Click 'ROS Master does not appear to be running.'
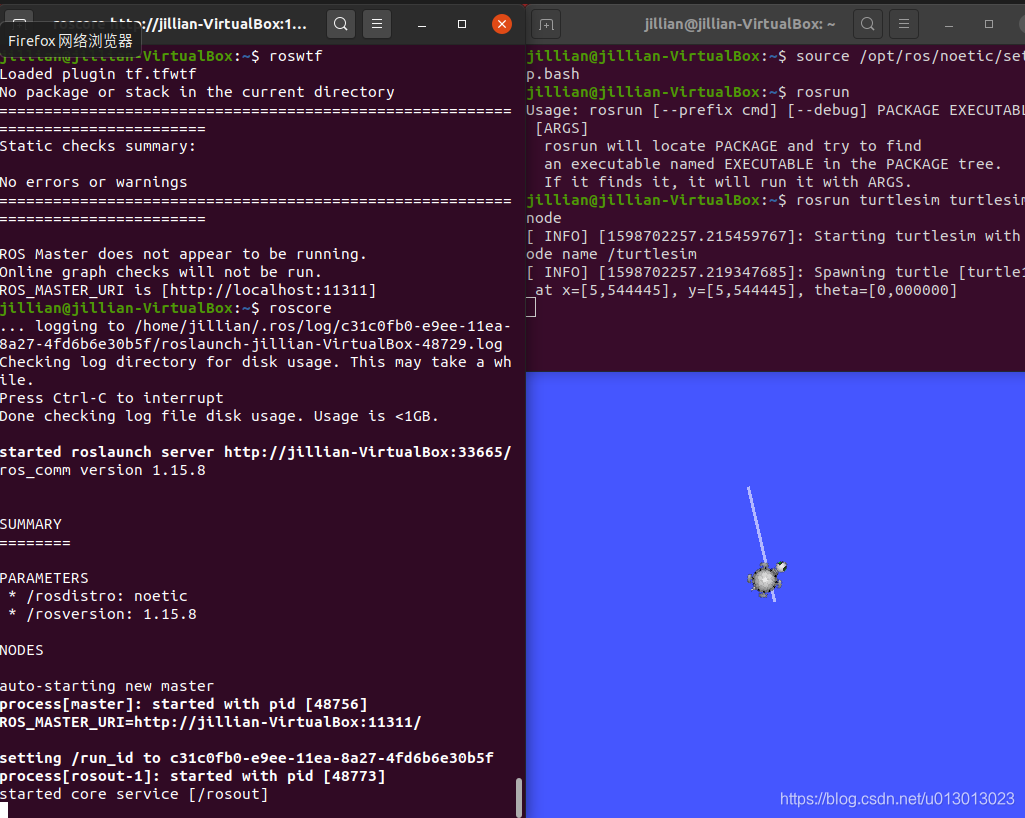This screenshot has width=1025, height=818. coord(183,254)
